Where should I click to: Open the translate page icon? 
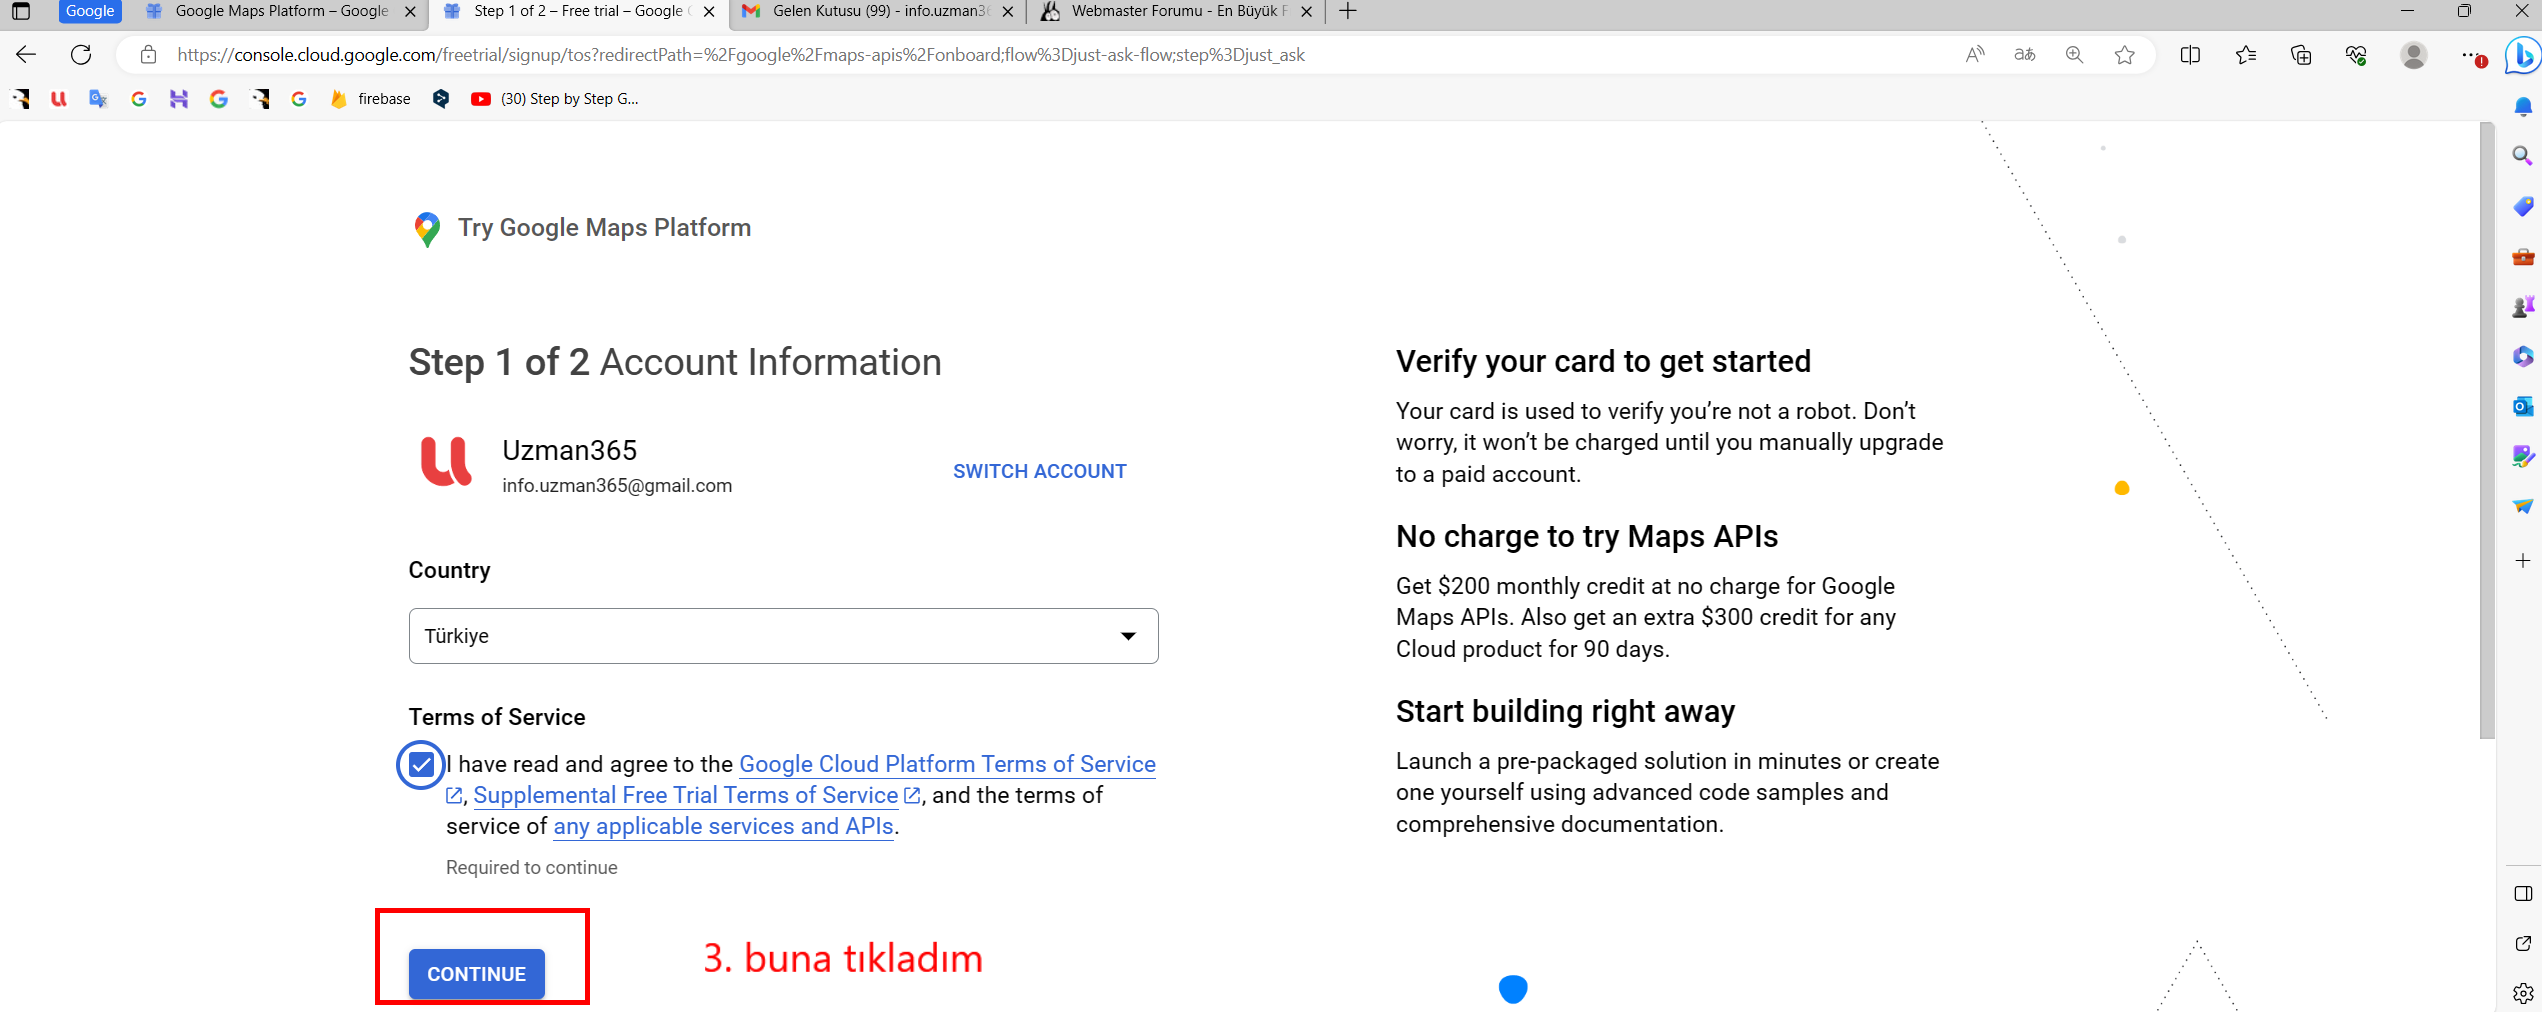(x=2025, y=55)
